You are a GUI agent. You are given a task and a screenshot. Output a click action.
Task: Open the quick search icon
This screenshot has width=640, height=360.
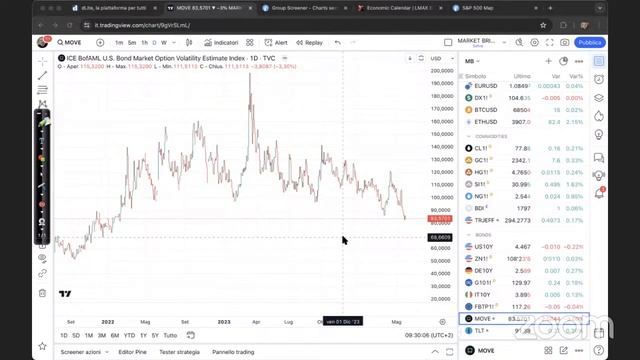pyautogui.click(x=519, y=42)
